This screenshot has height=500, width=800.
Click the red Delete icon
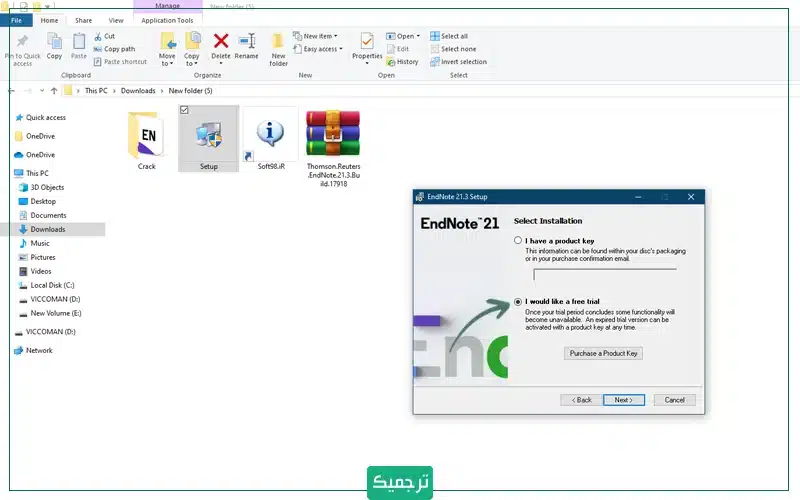pyautogui.click(x=221, y=41)
